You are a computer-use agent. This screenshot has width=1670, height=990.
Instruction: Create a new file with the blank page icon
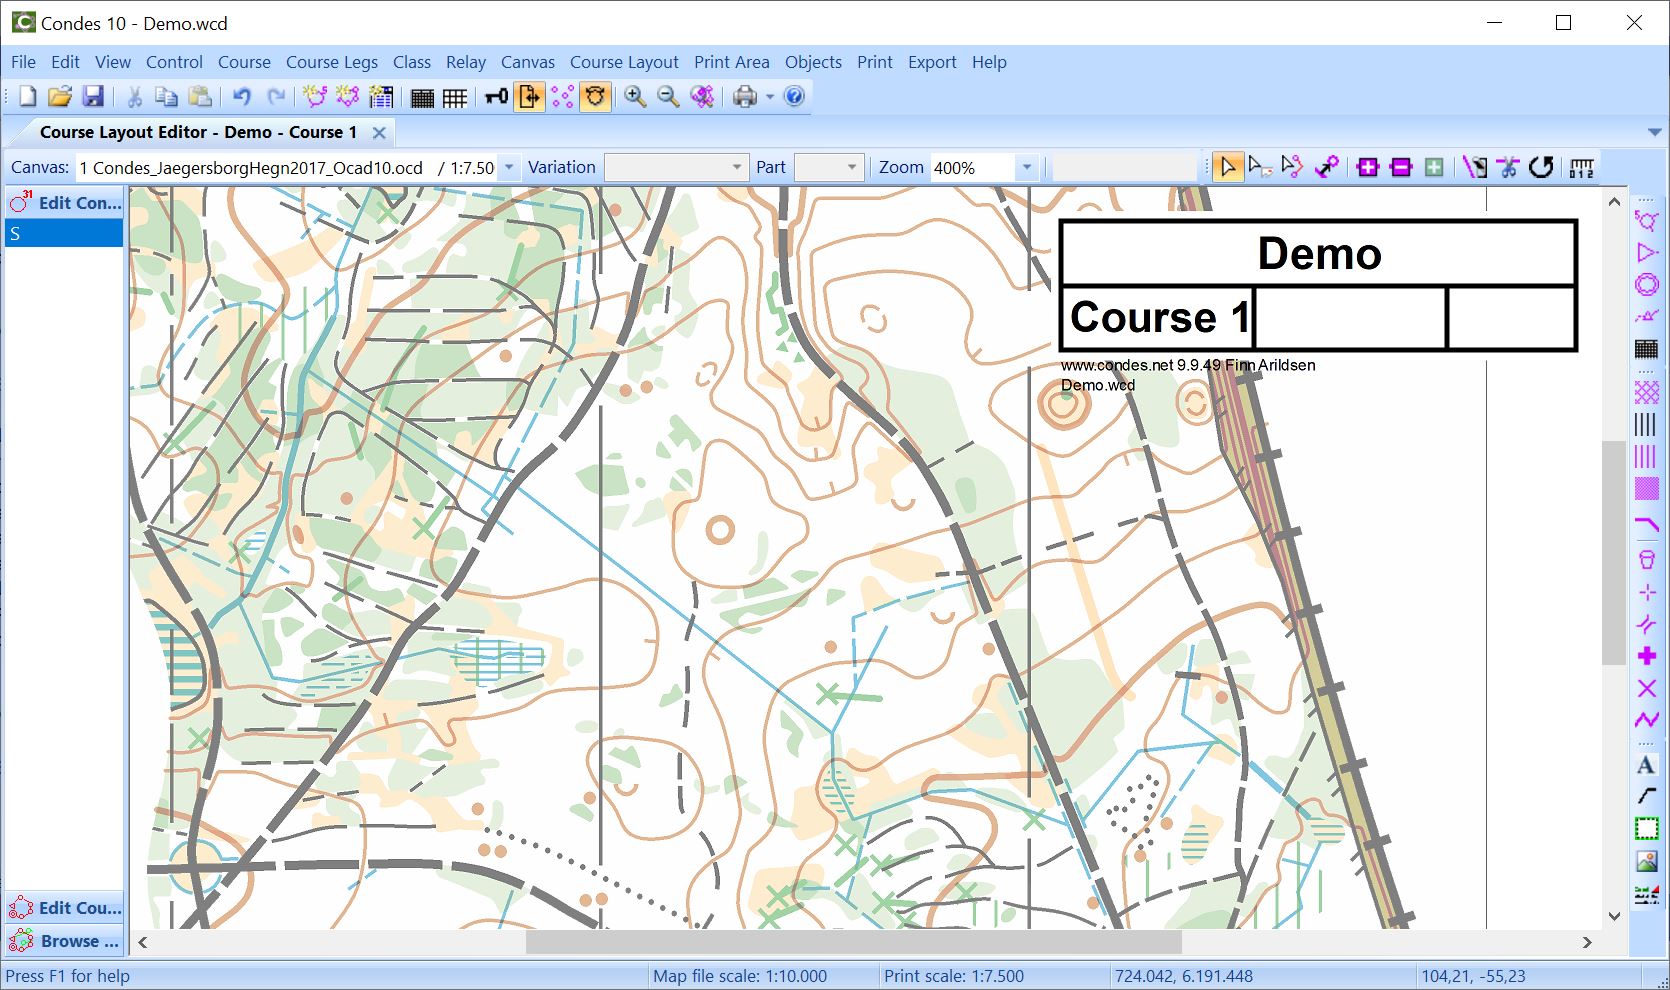point(28,96)
